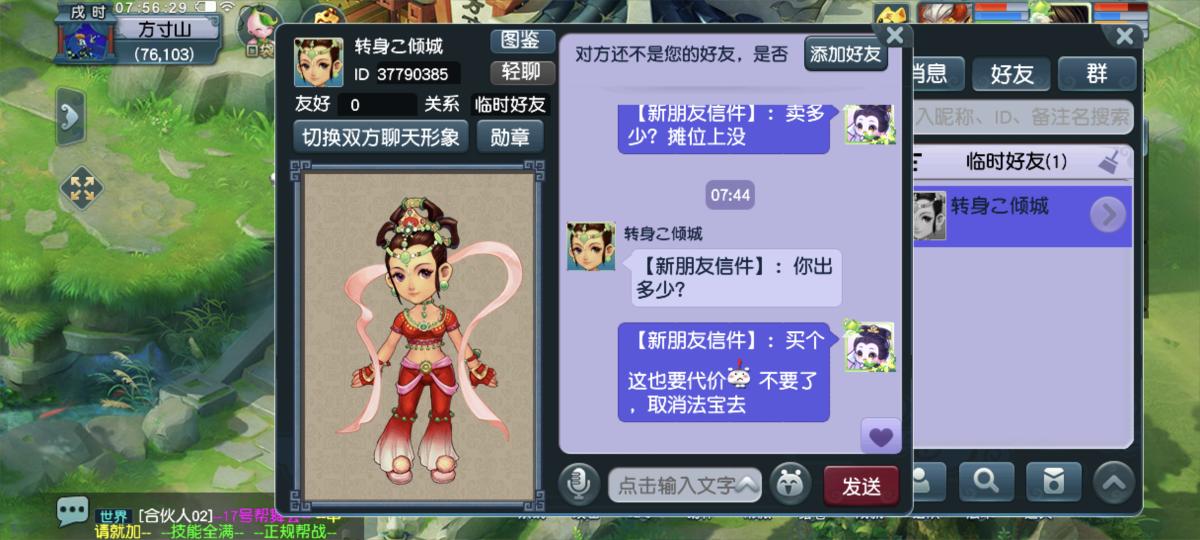Open the round arrow beside 转身こ倾城 friend entry

(1107, 215)
